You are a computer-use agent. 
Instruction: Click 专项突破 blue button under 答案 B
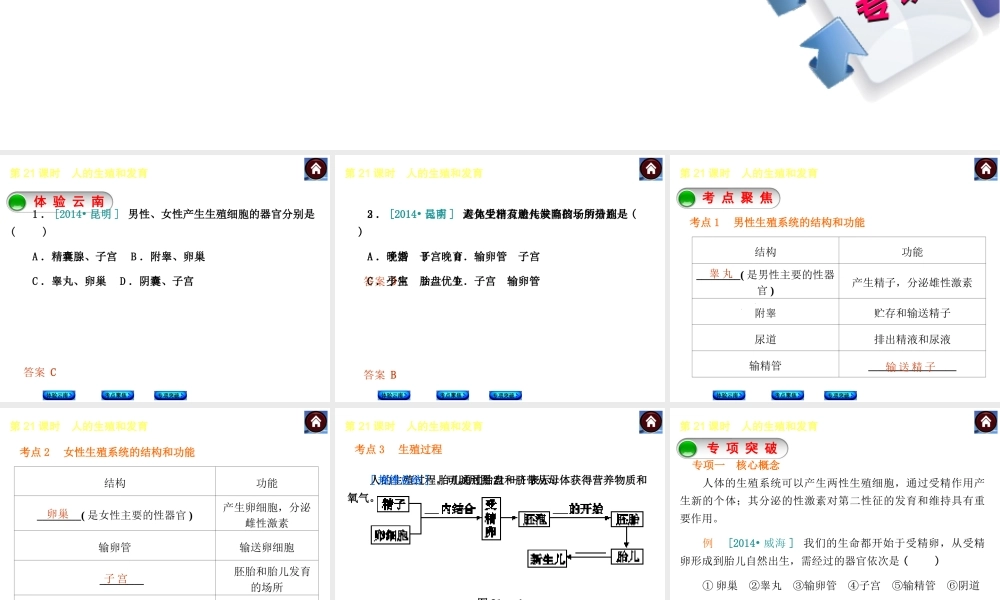coord(505,395)
